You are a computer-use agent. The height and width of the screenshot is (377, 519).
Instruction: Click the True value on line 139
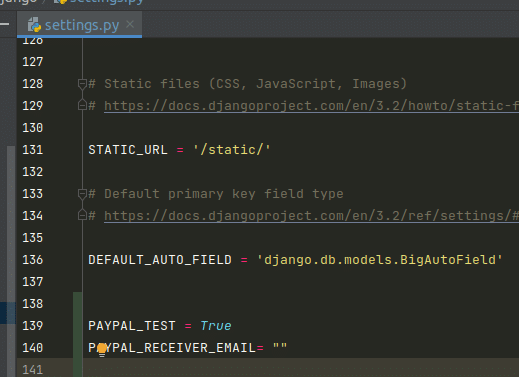pos(216,326)
